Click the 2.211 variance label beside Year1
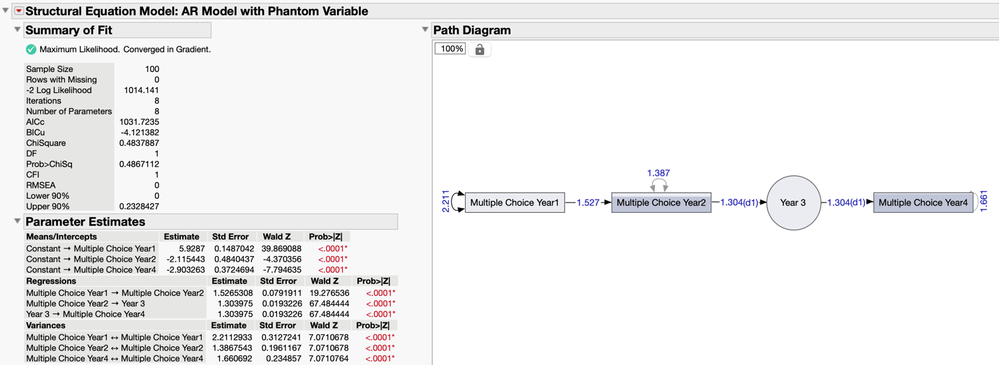999x365 pixels. [445, 202]
